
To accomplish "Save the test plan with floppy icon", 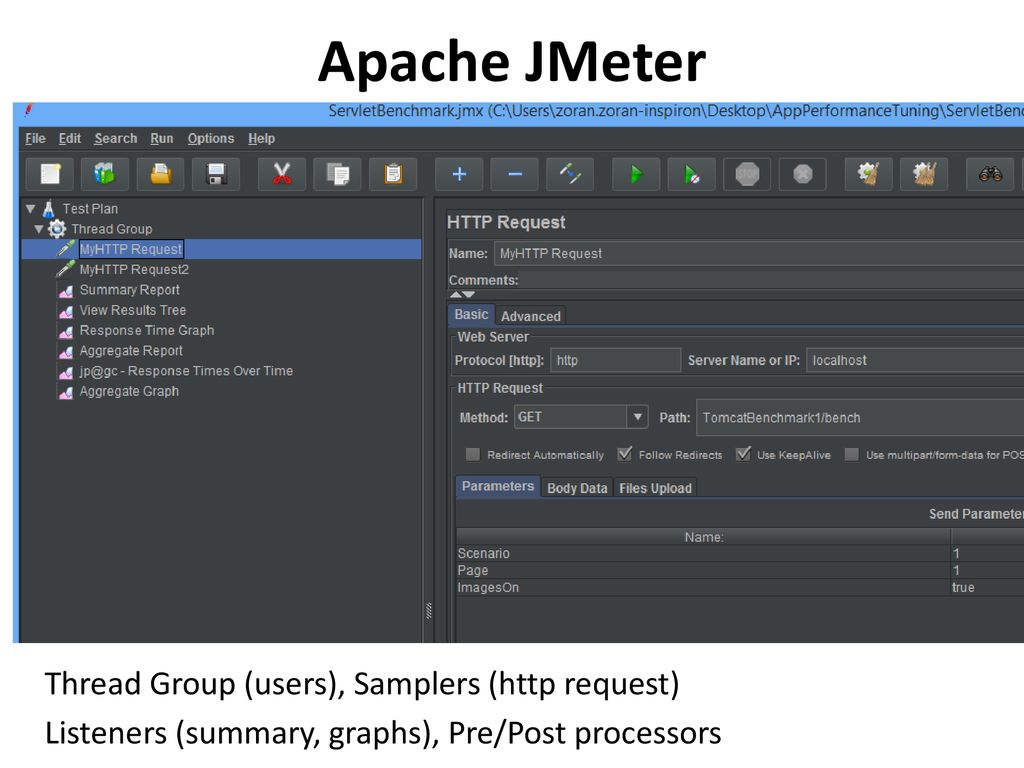I will pyautogui.click(x=216, y=174).
